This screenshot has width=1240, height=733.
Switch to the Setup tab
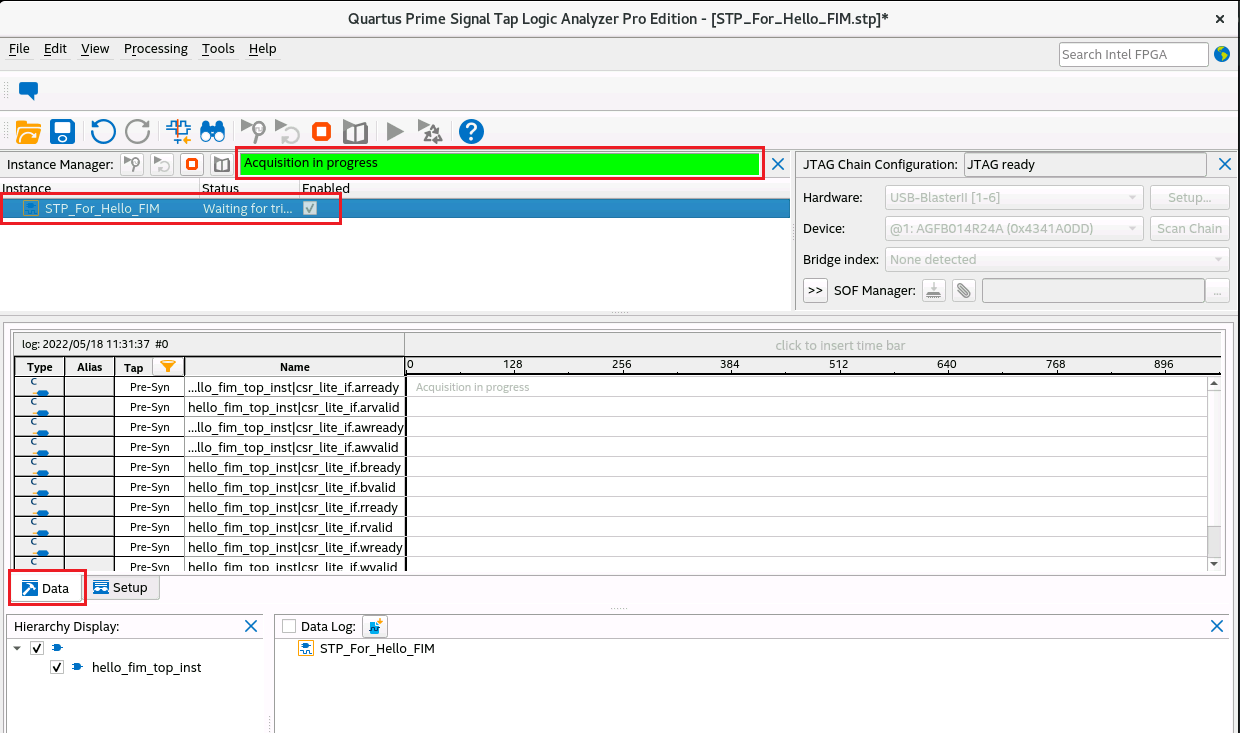pos(120,588)
